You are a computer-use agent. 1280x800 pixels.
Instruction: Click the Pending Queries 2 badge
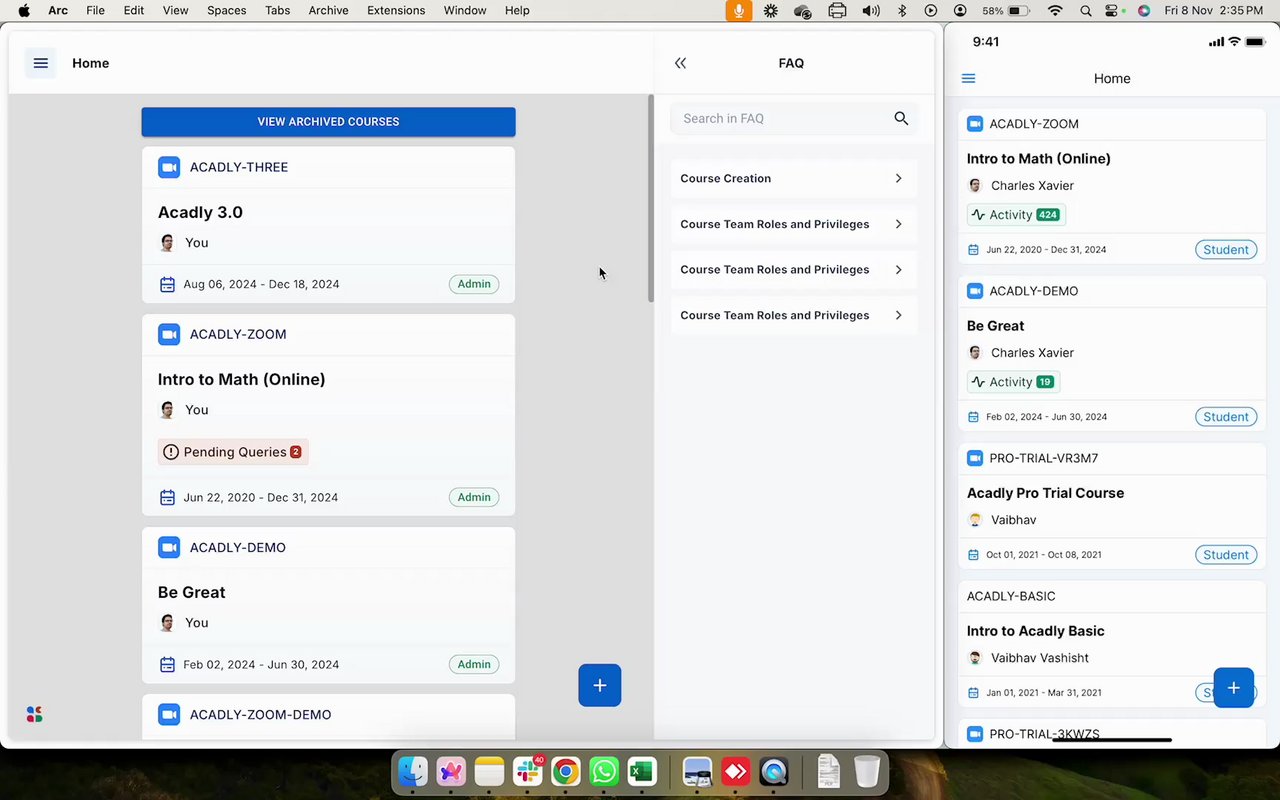(233, 452)
